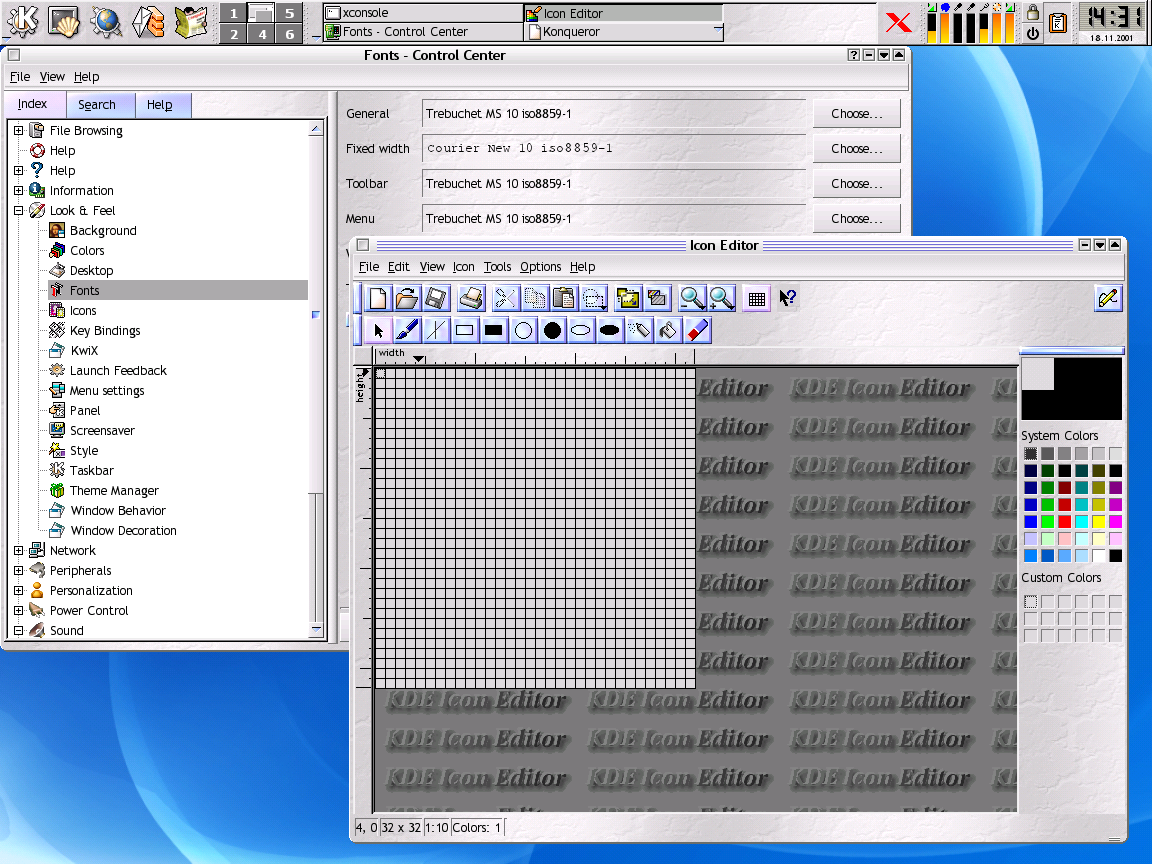Open the Tools menu in Icon Editor
The width and height of the screenshot is (1152, 864).
(x=497, y=267)
